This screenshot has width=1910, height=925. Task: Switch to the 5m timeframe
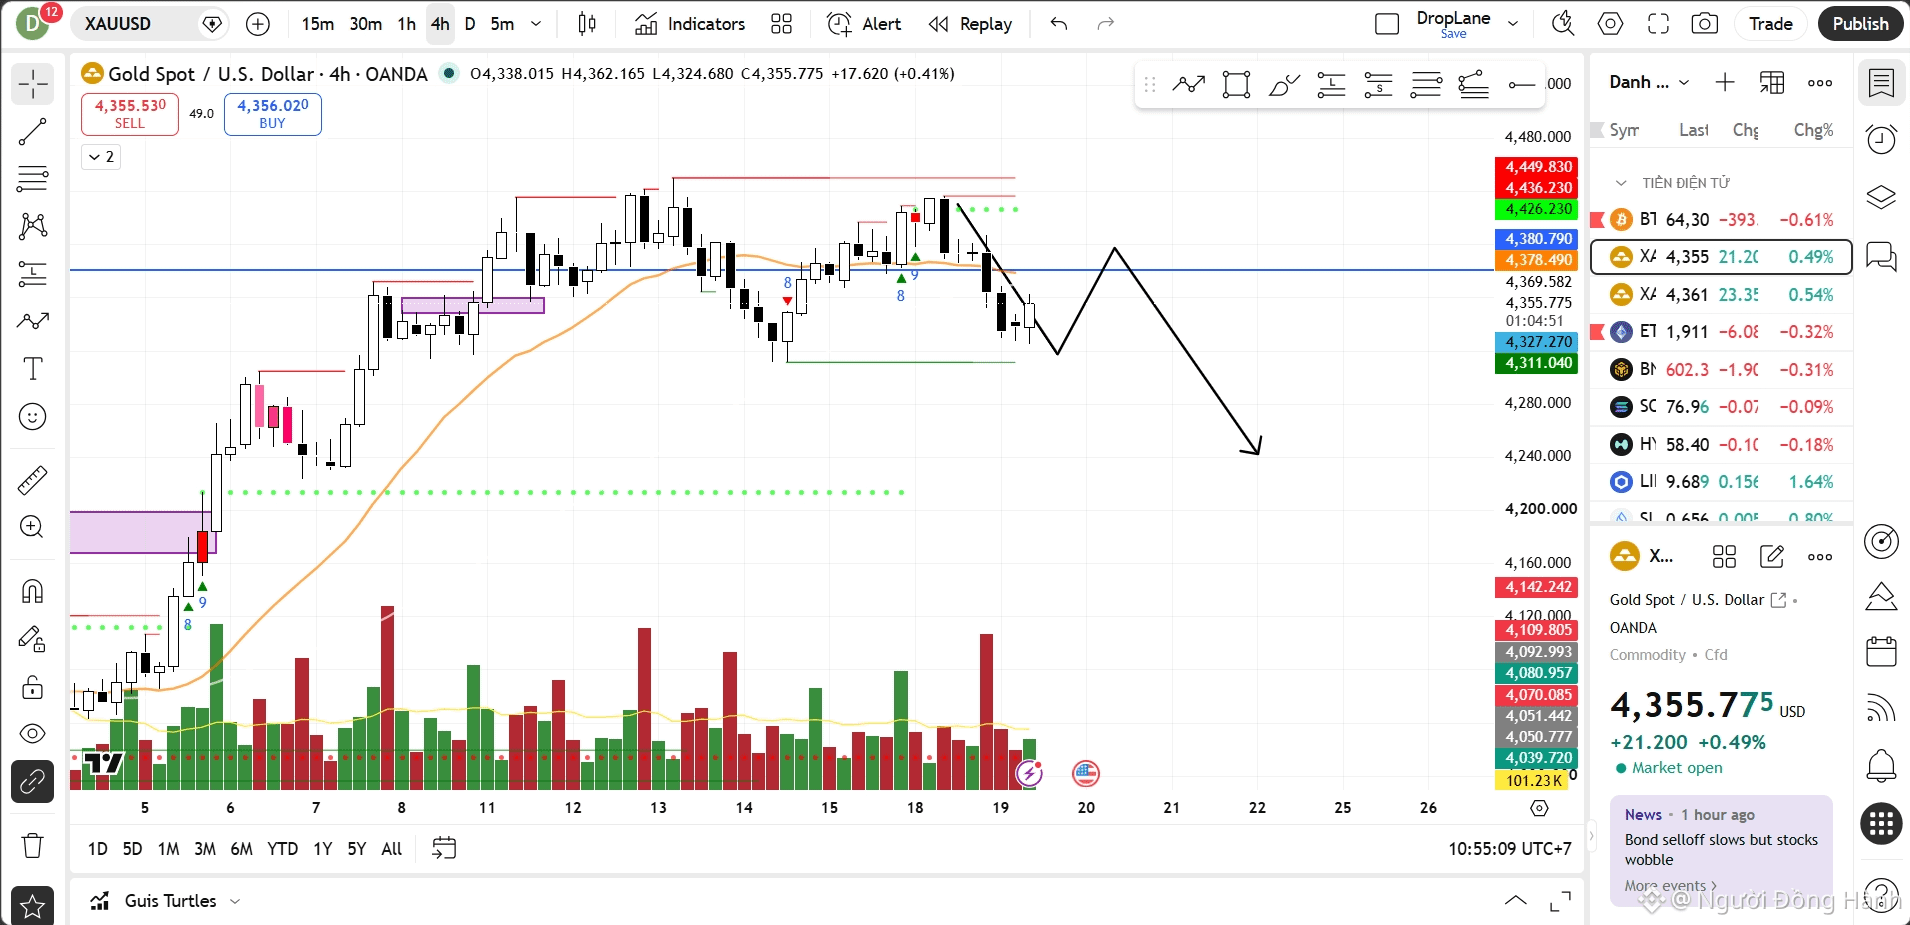click(503, 24)
